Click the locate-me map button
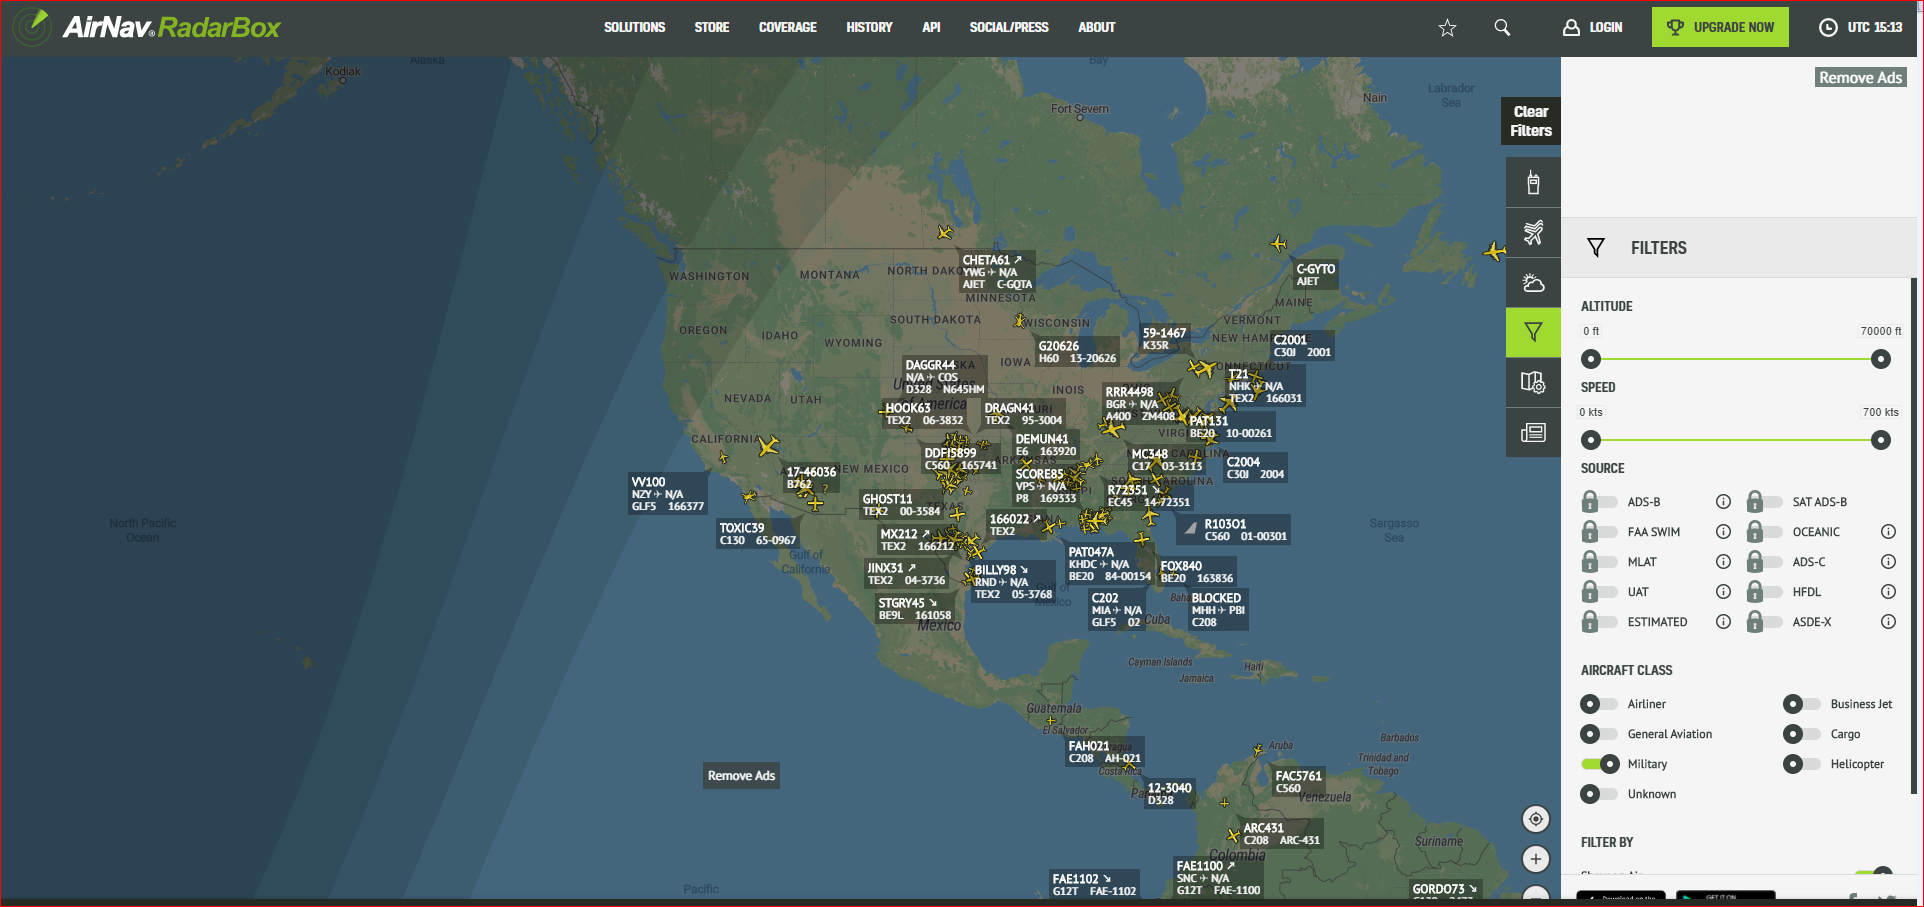The image size is (1924, 907). tap(1536, 819)
